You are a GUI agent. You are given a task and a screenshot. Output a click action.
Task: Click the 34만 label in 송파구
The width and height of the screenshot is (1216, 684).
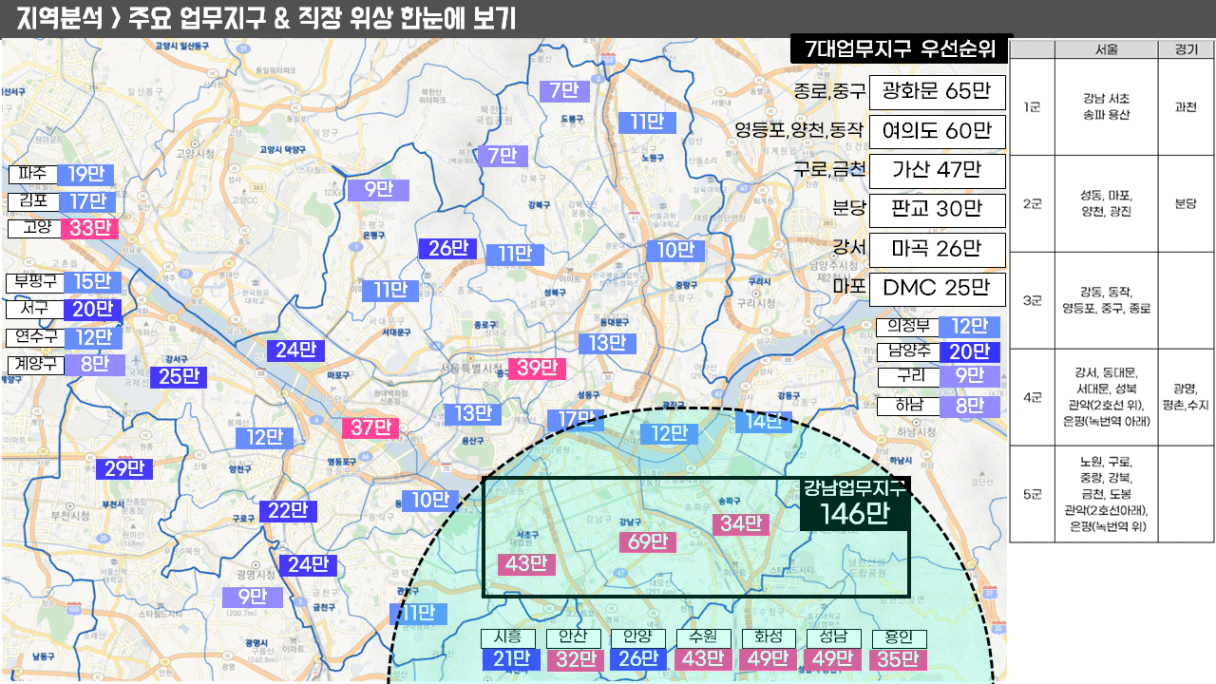[x=740, y=523]
